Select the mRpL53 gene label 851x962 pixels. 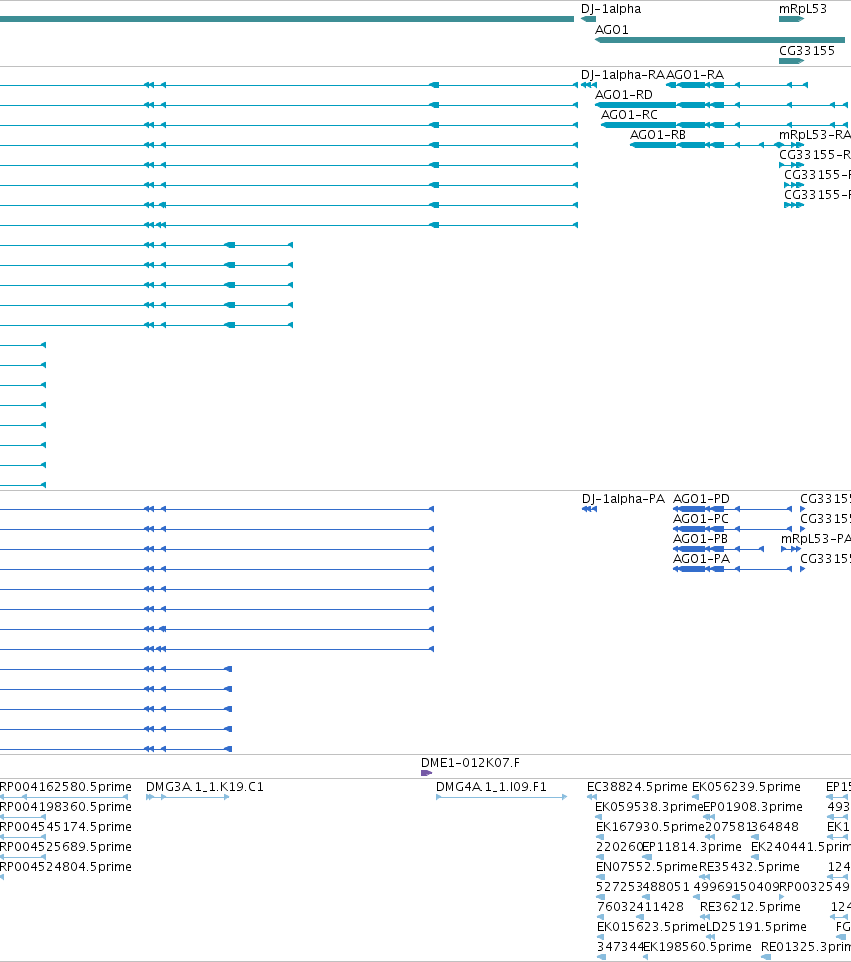803,9
